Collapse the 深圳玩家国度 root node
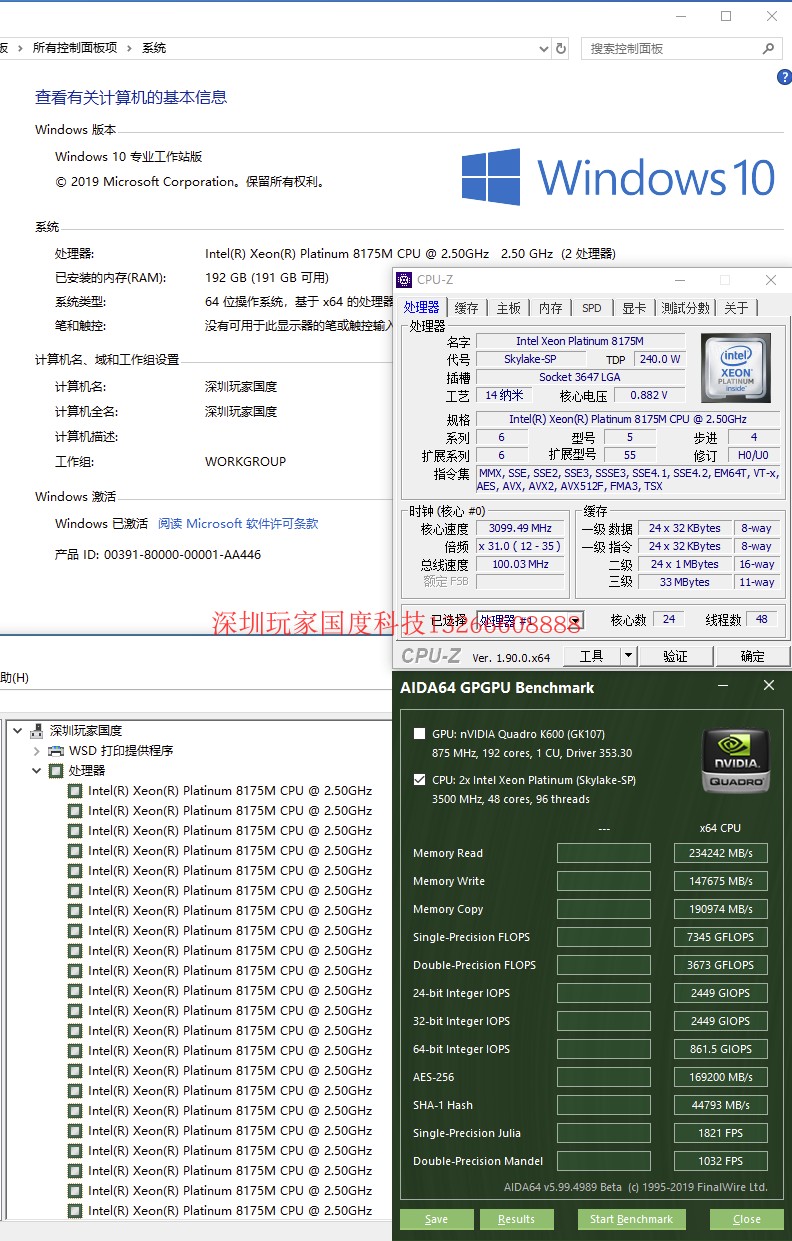 pyautogui.click(x=17, y=730)
